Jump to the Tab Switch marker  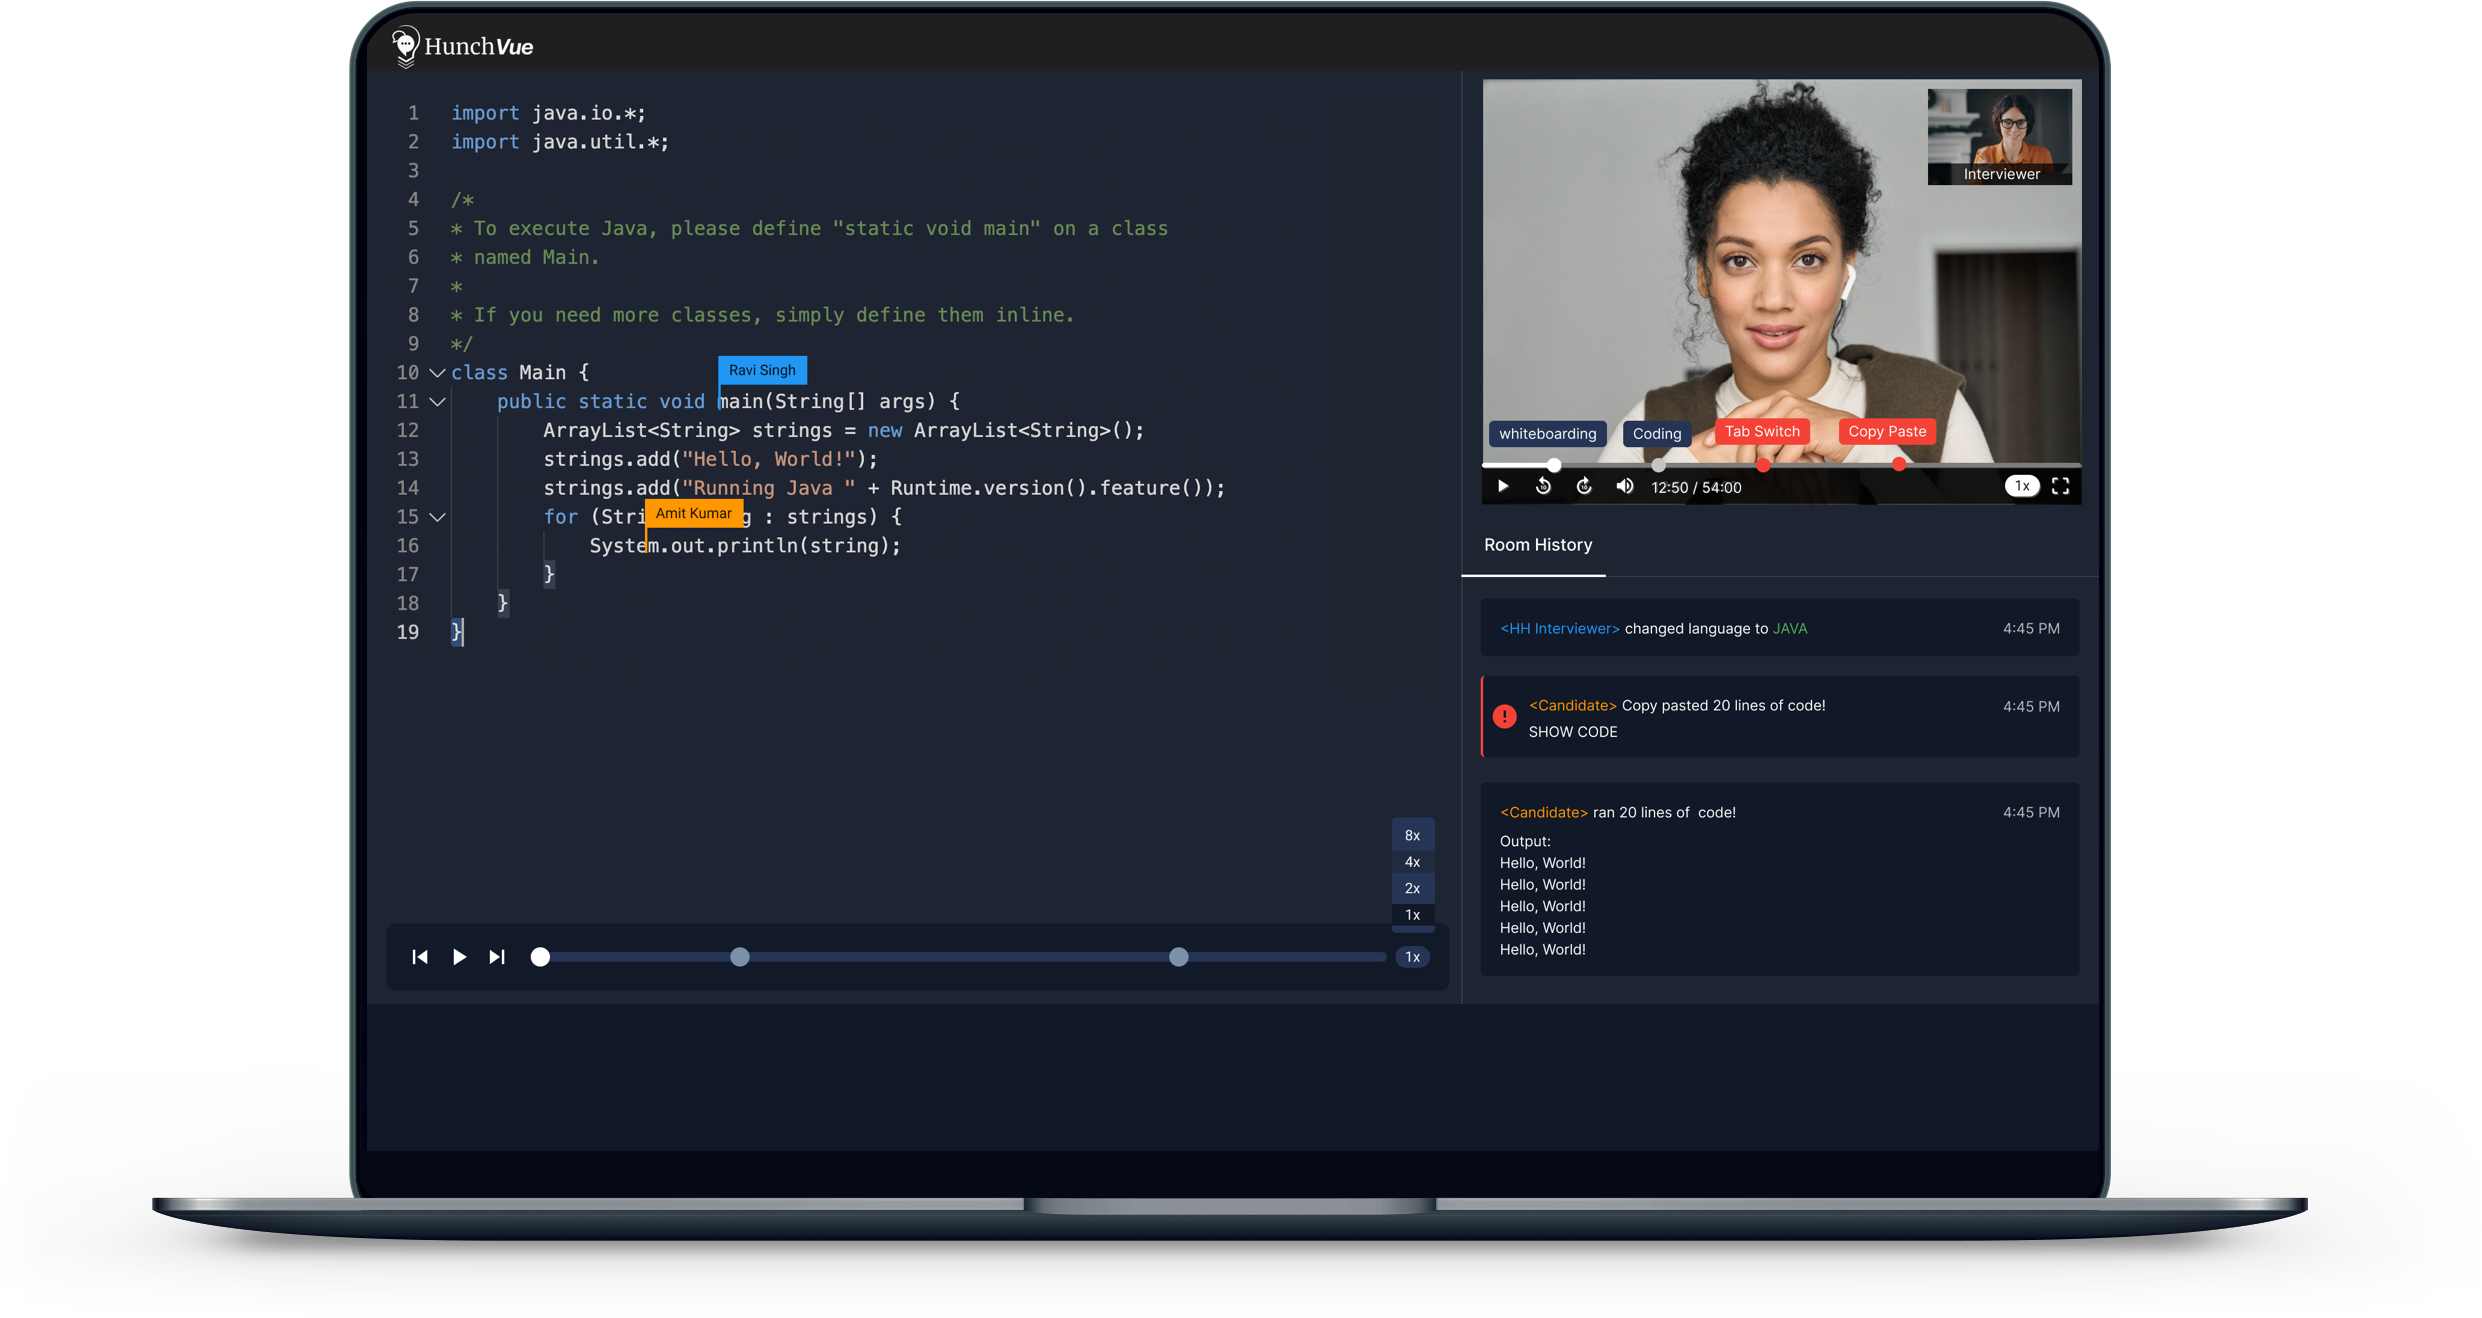pos(1762,432)
